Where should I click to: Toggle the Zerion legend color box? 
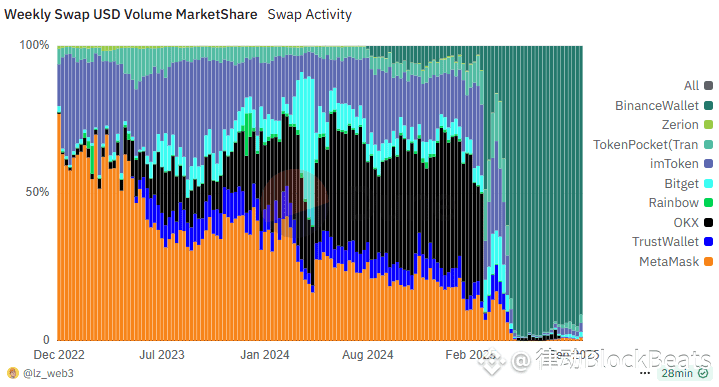pyautogui.click(x=708, y=125)
